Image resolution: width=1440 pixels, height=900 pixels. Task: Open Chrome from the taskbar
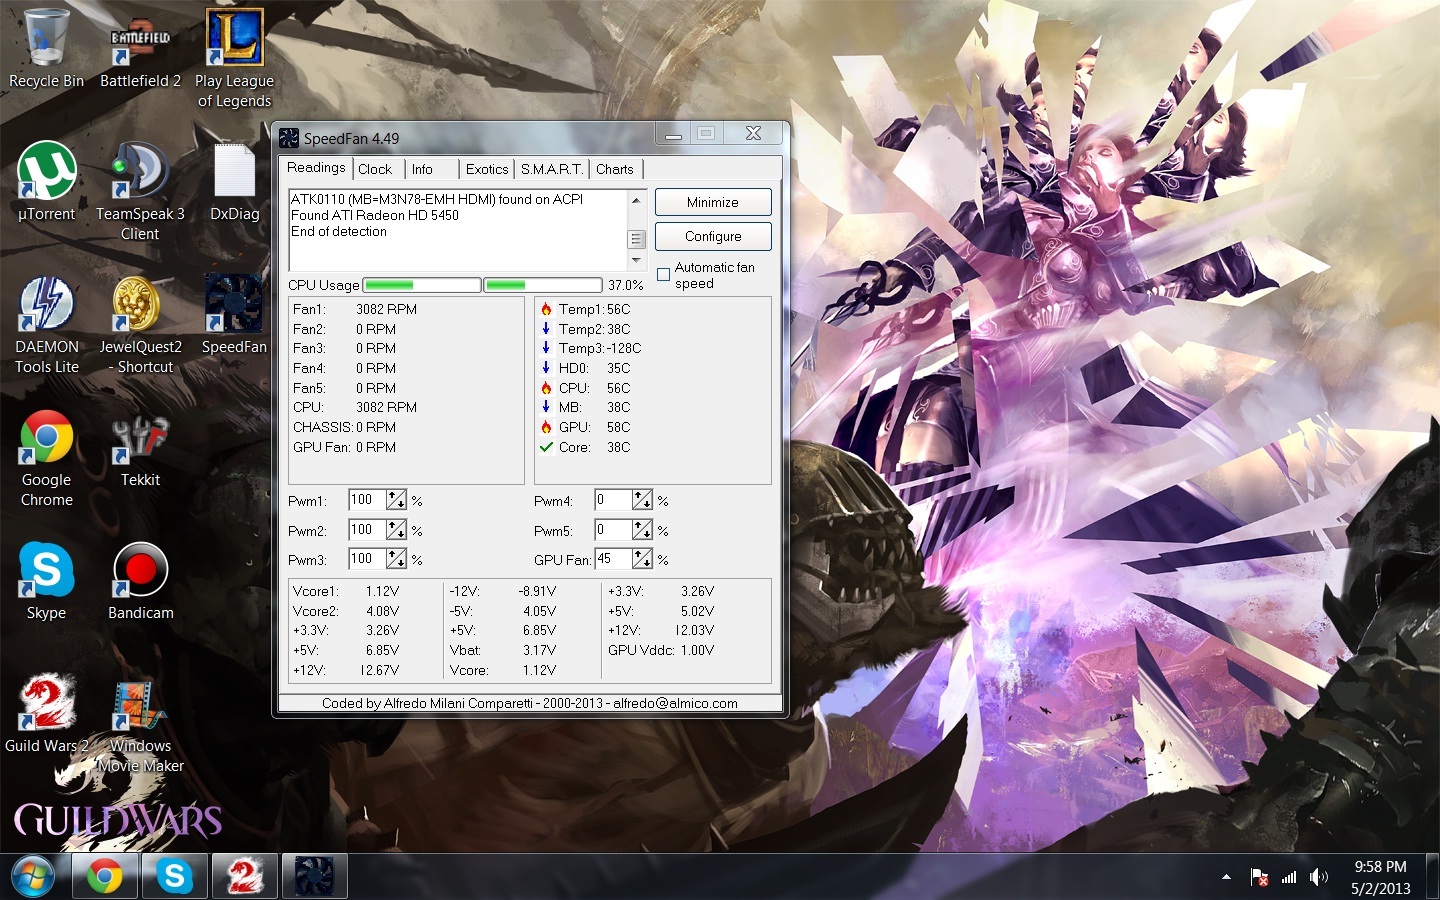(x=104, y=877)
